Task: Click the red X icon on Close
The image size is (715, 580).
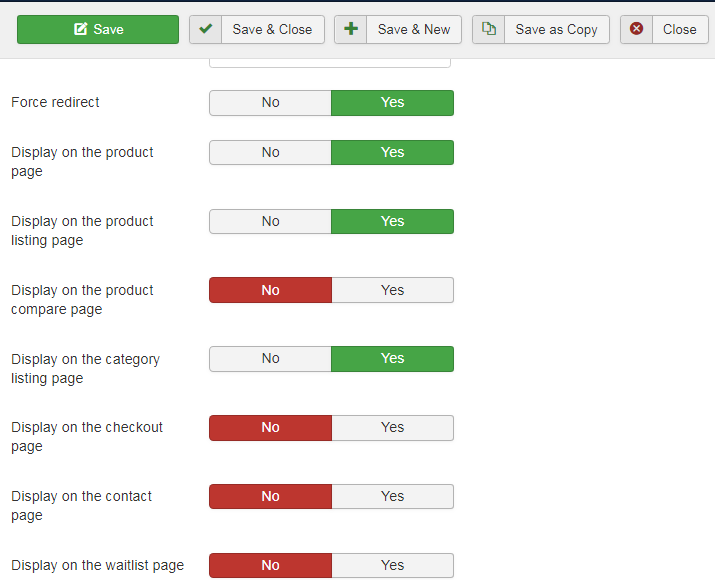Action: pyautogui.click(x=636, y=29)
